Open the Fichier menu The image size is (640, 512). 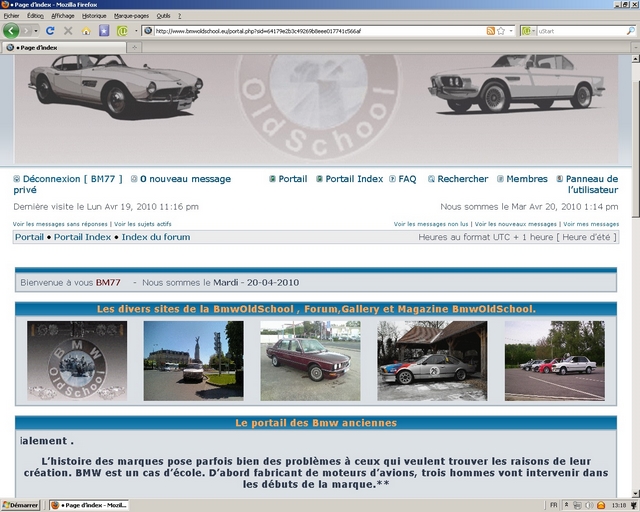pos(11,16)
